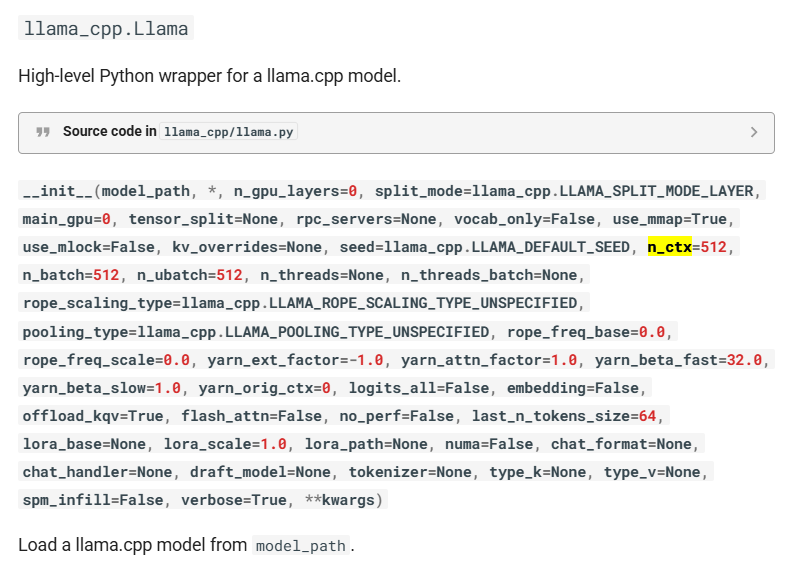Click the 'Source code in' summary label

click(x=109, y=132)
